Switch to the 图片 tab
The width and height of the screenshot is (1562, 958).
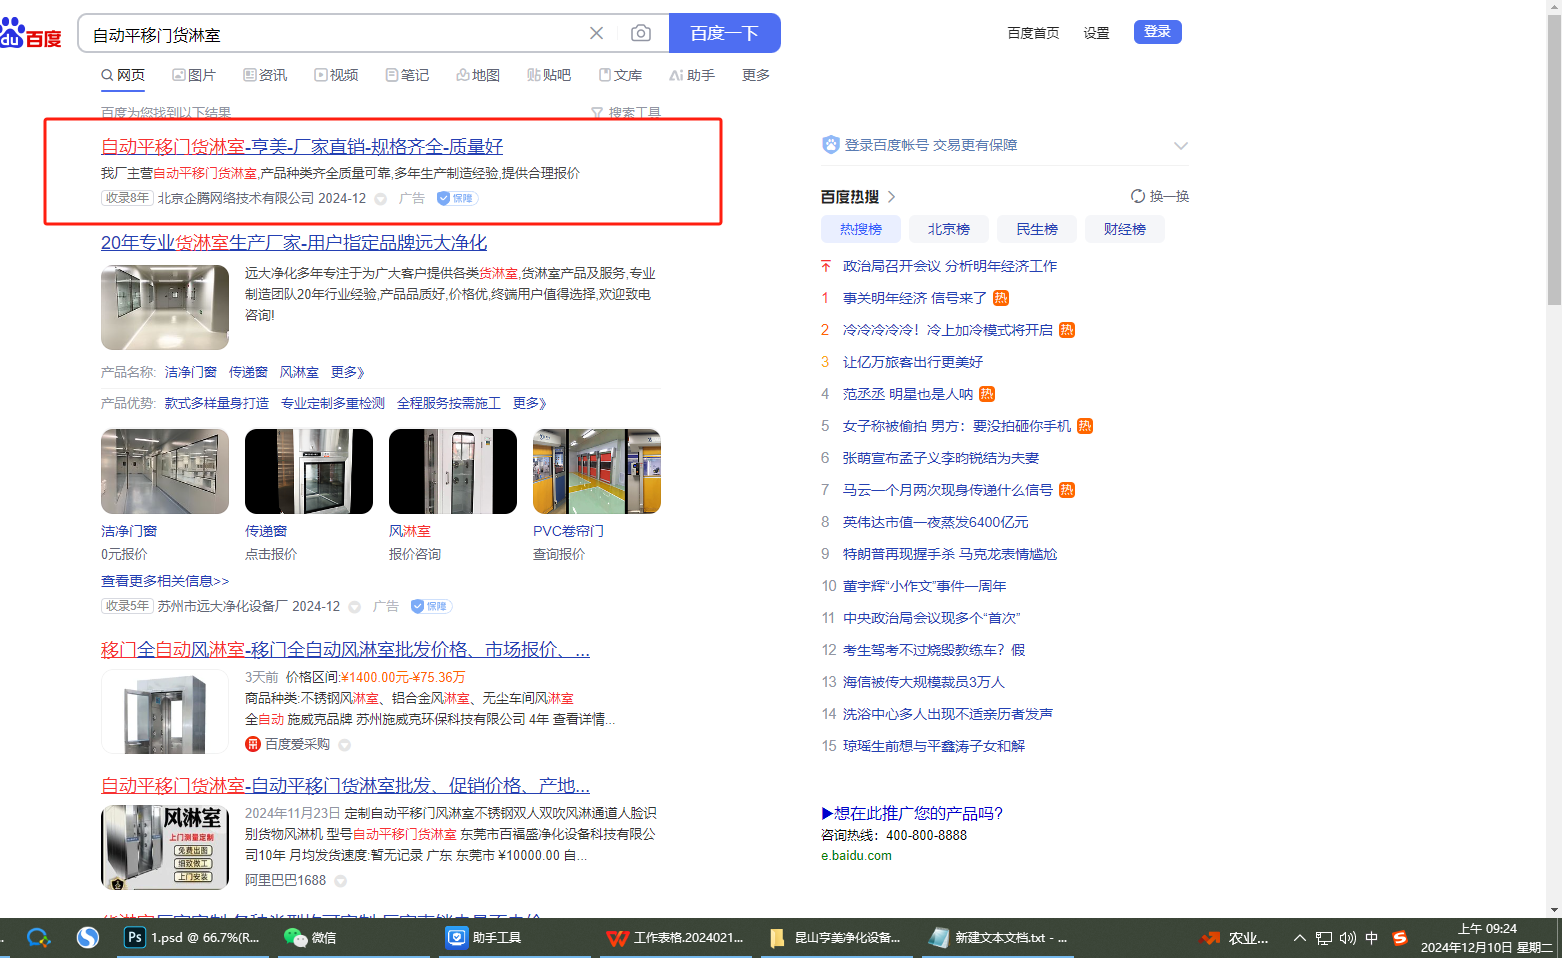coord(194,75)
